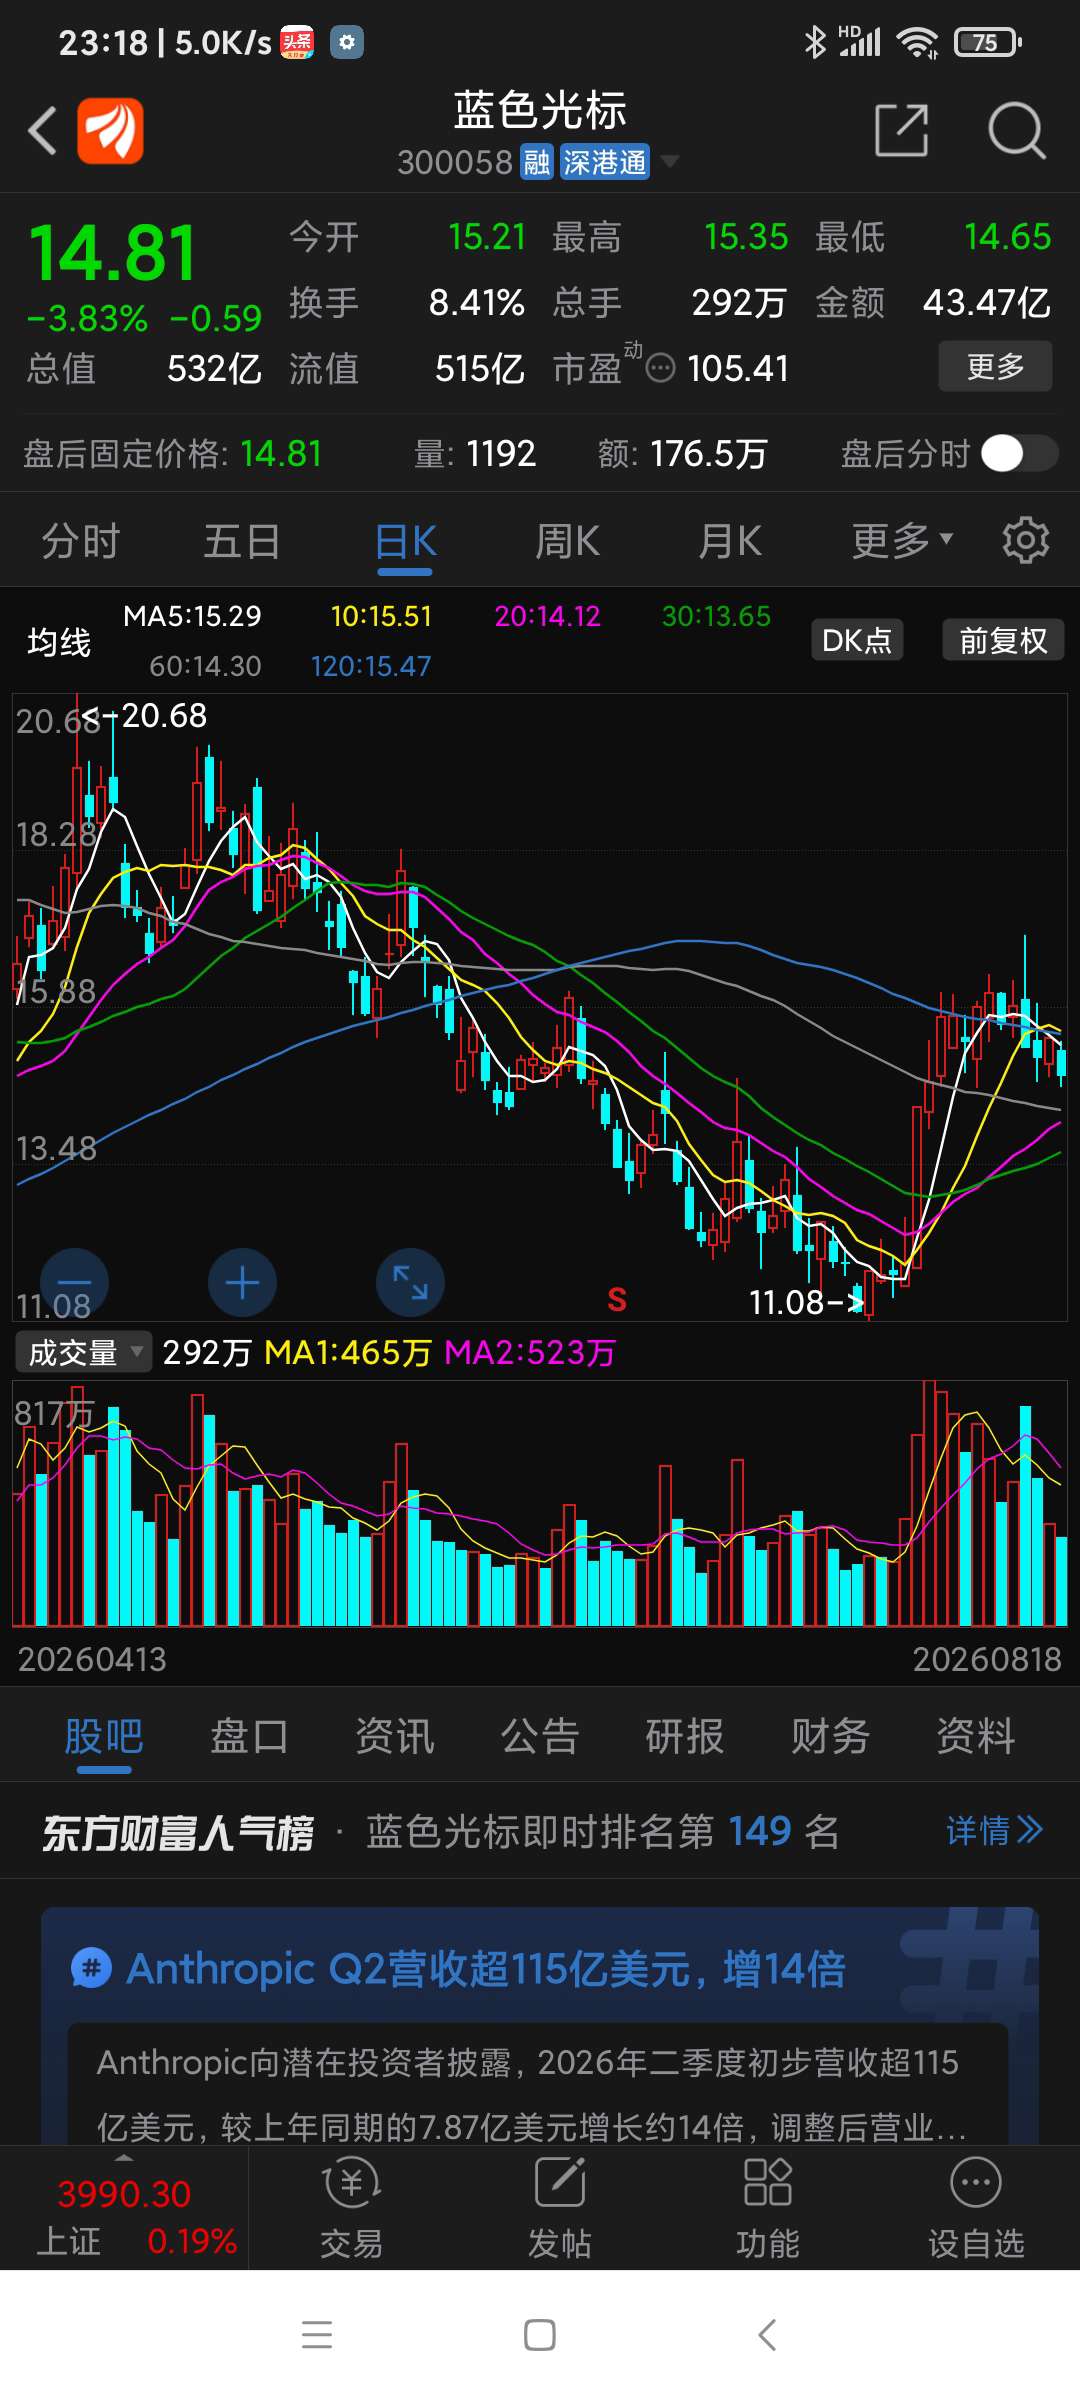1080x2400 pixels.
Task: Tap the tallest red volume bar
Action: pos(929,1503)
